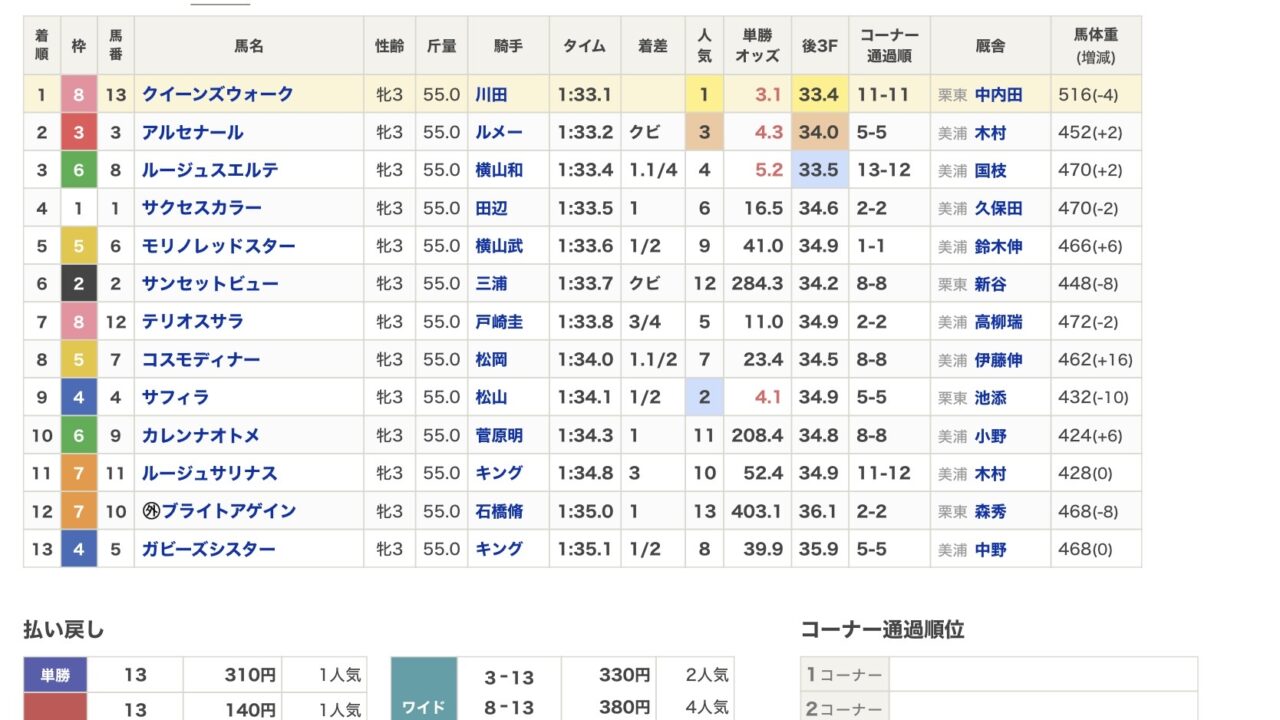Open trainer 国枝 page

click(x=990, y=170)
